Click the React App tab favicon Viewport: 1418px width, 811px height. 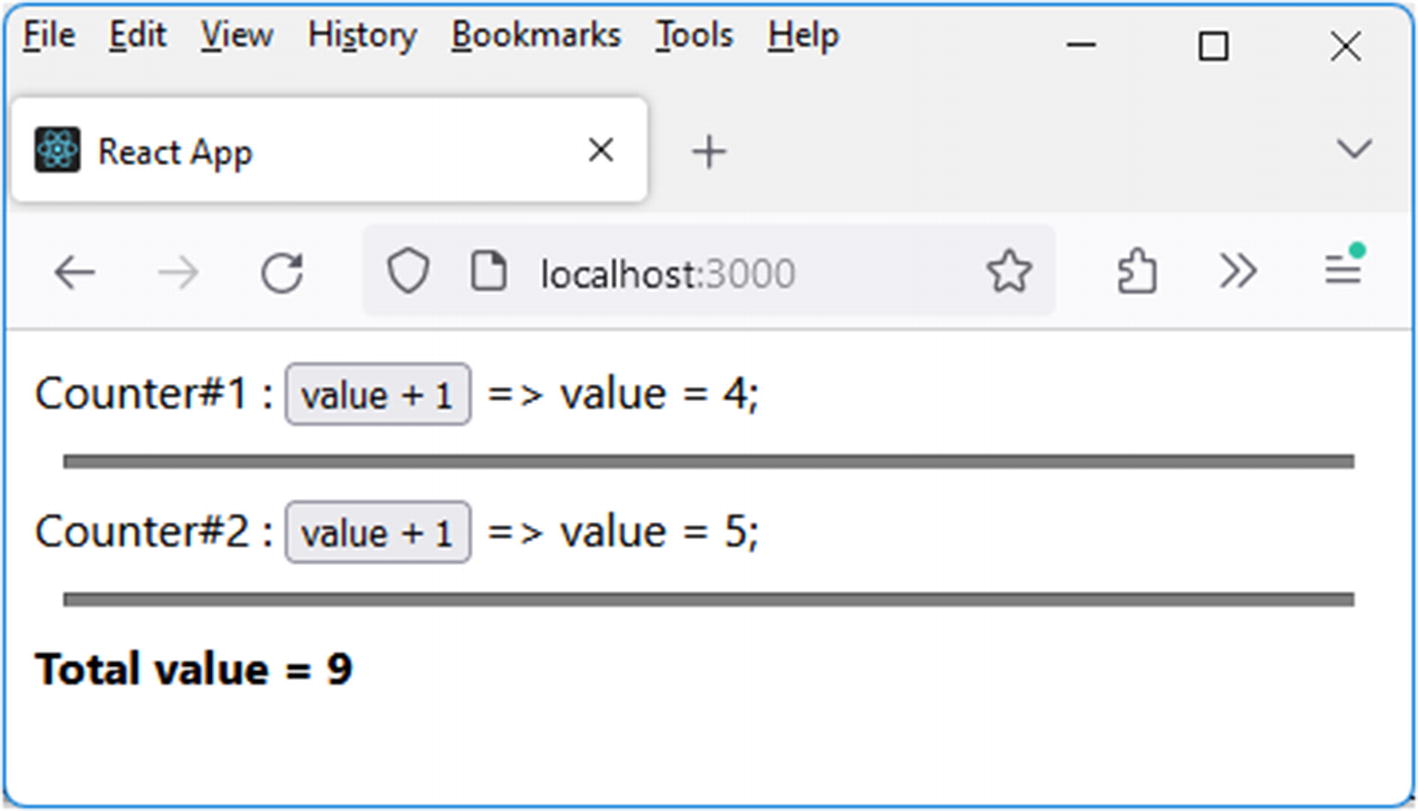point(57,151)
